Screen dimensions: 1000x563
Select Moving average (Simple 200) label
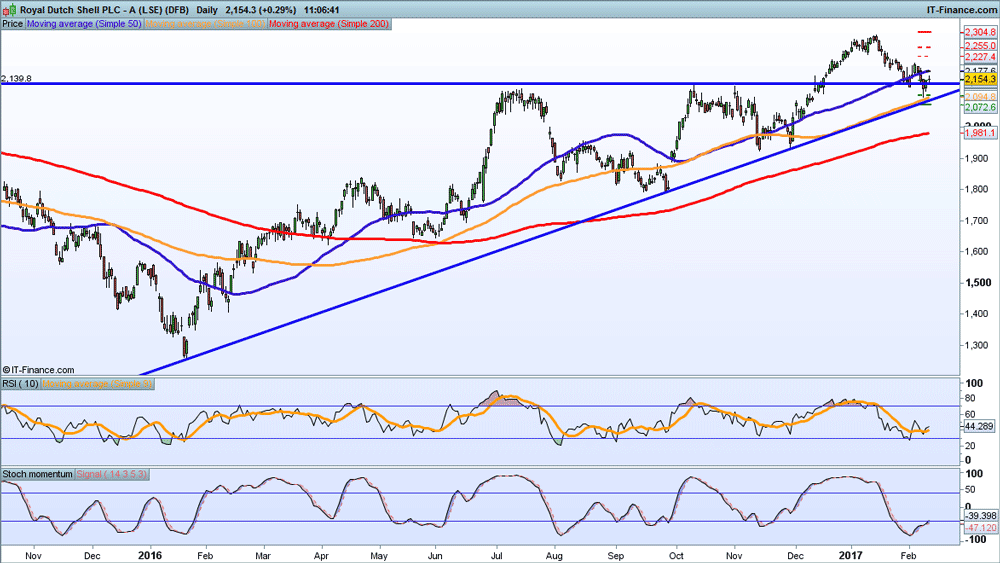pyautogui.click(x=329, y=22)
